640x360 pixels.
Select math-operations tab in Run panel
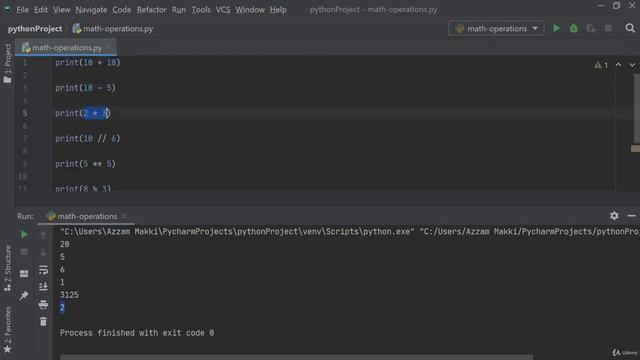[x=87, y=216]
